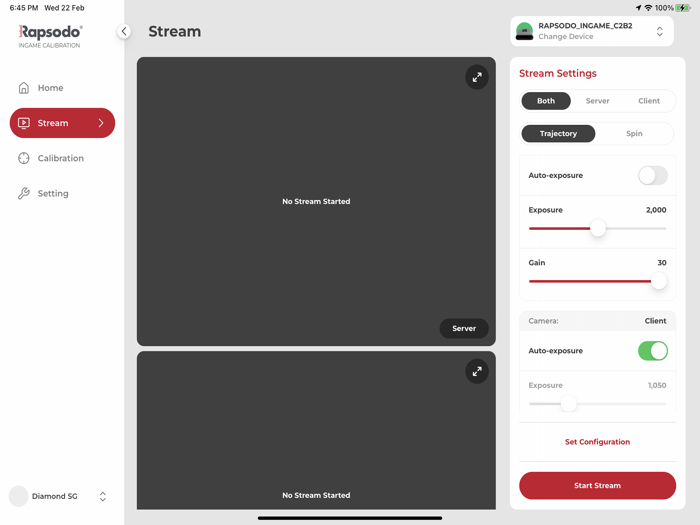
Task: Open the Change Device selector arrows
Action: coord(659,31)
